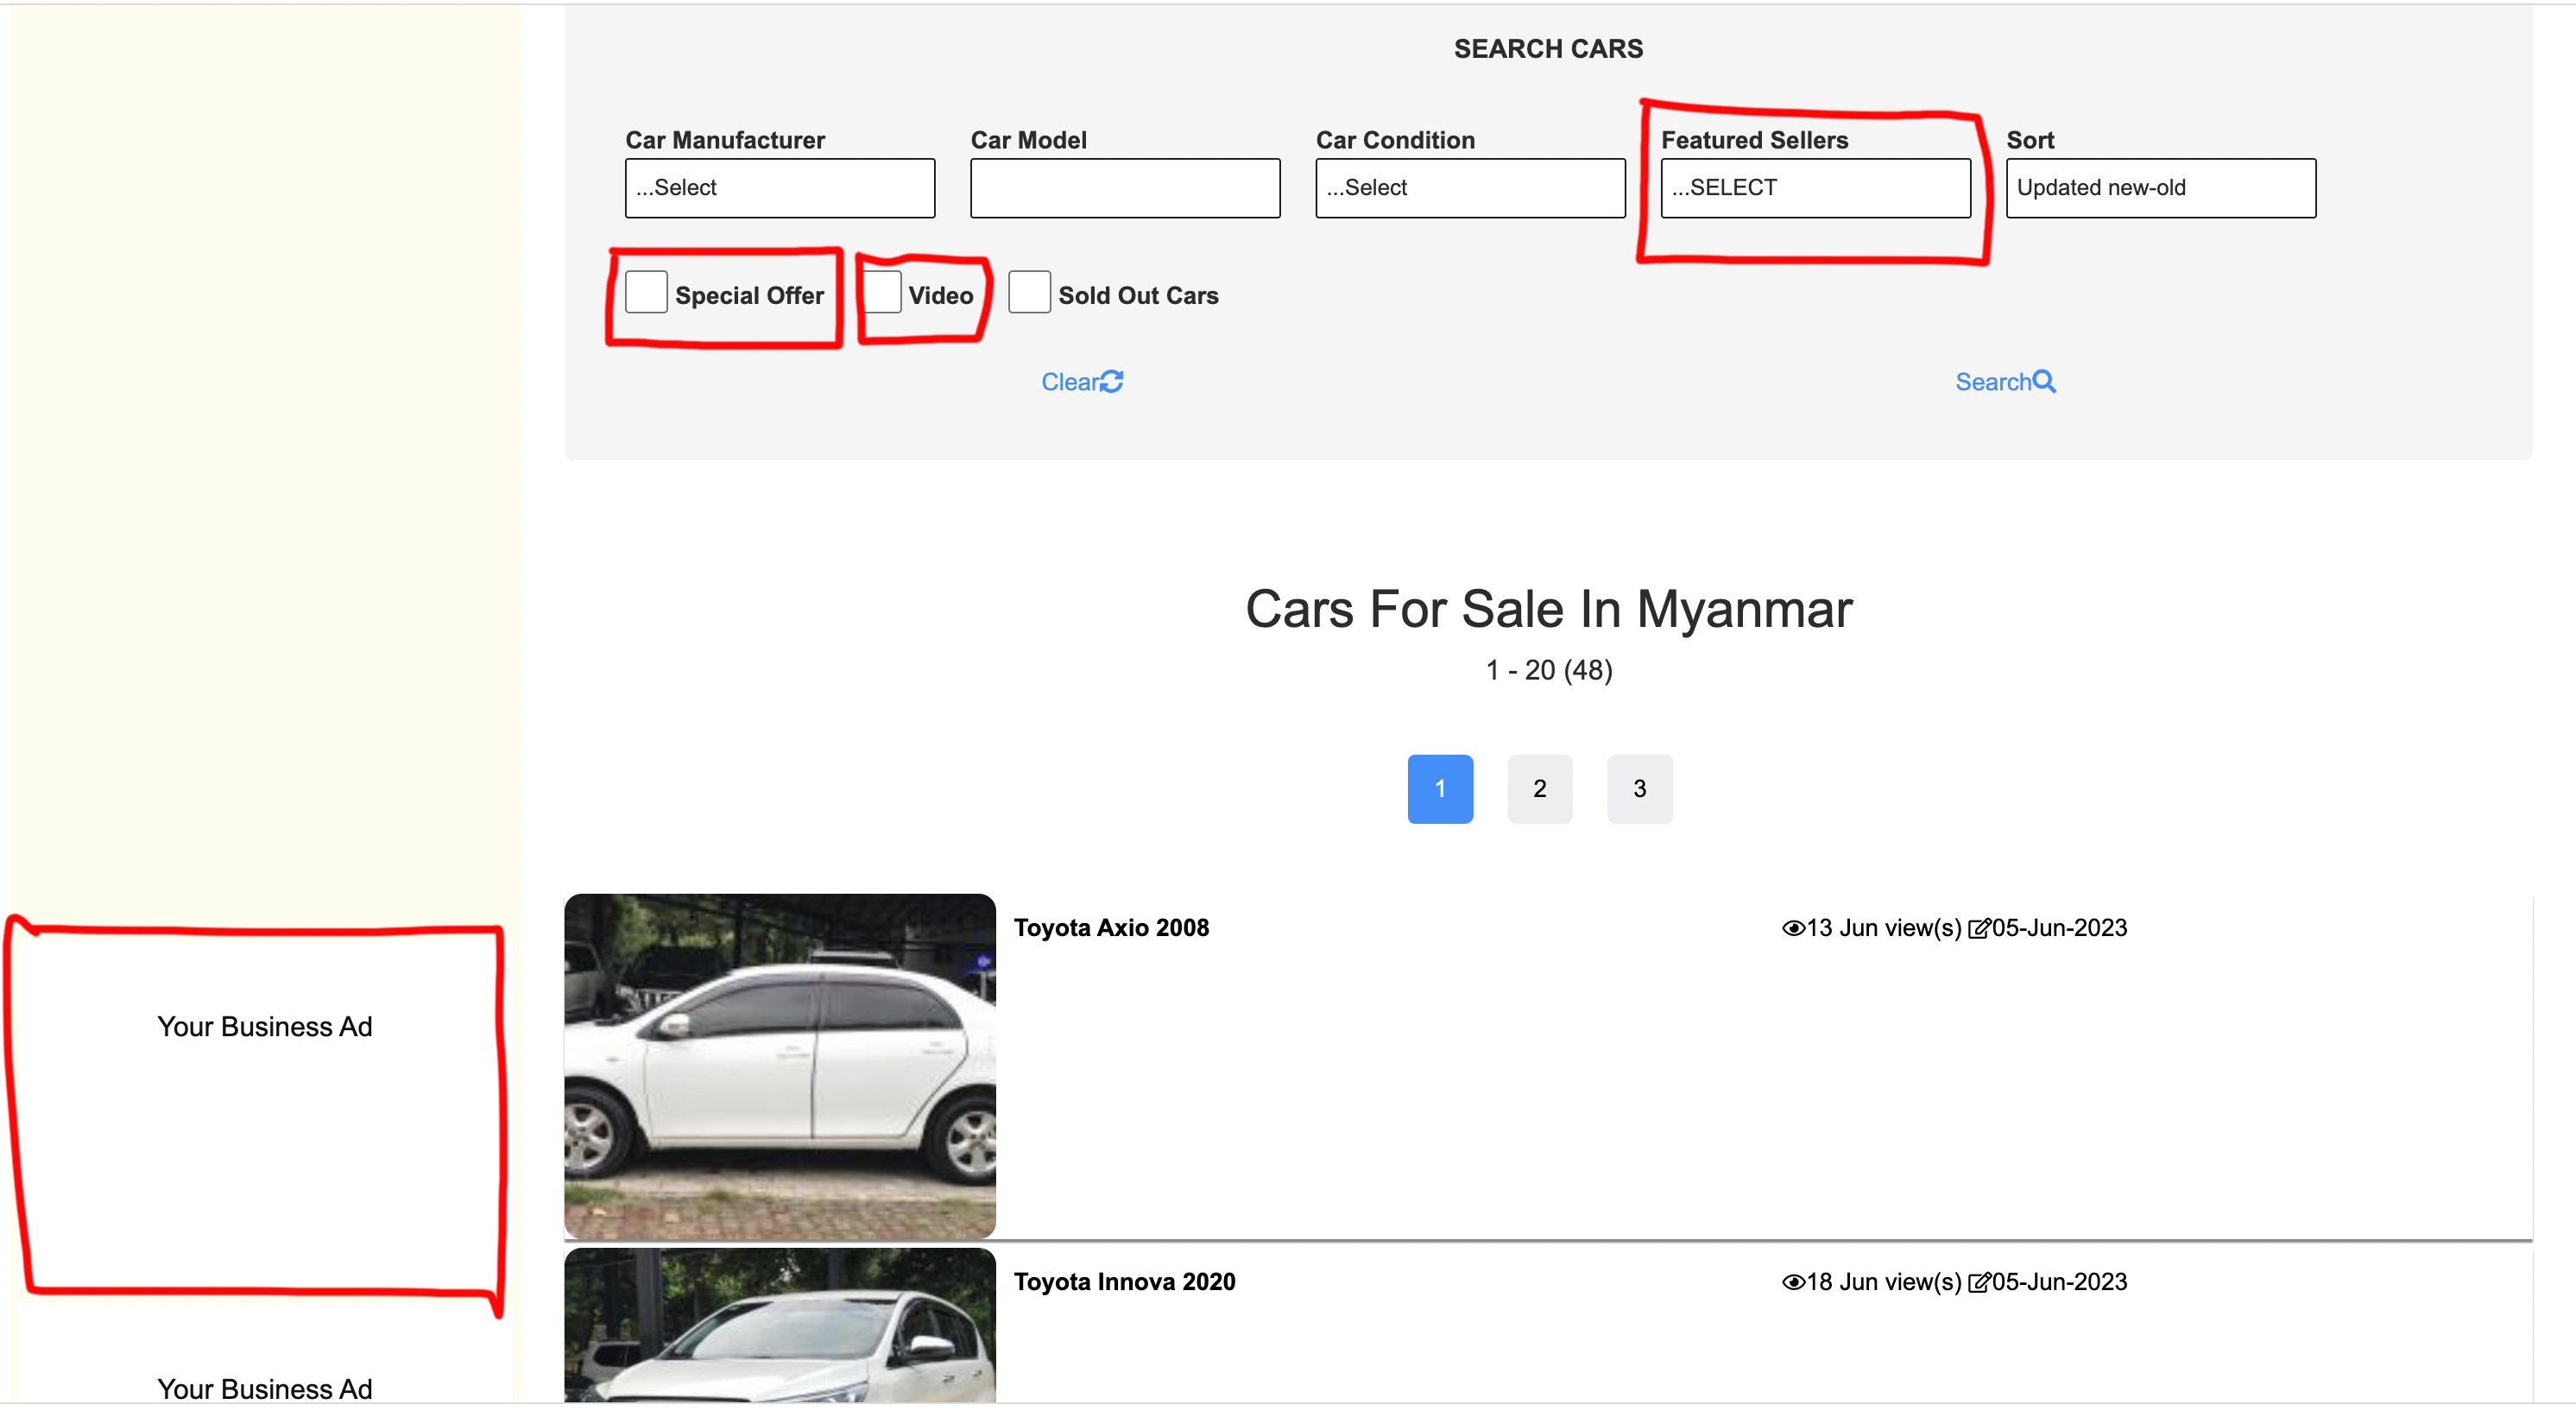Open the Sort dropdown showing Updated new-old

point(2160,188)
